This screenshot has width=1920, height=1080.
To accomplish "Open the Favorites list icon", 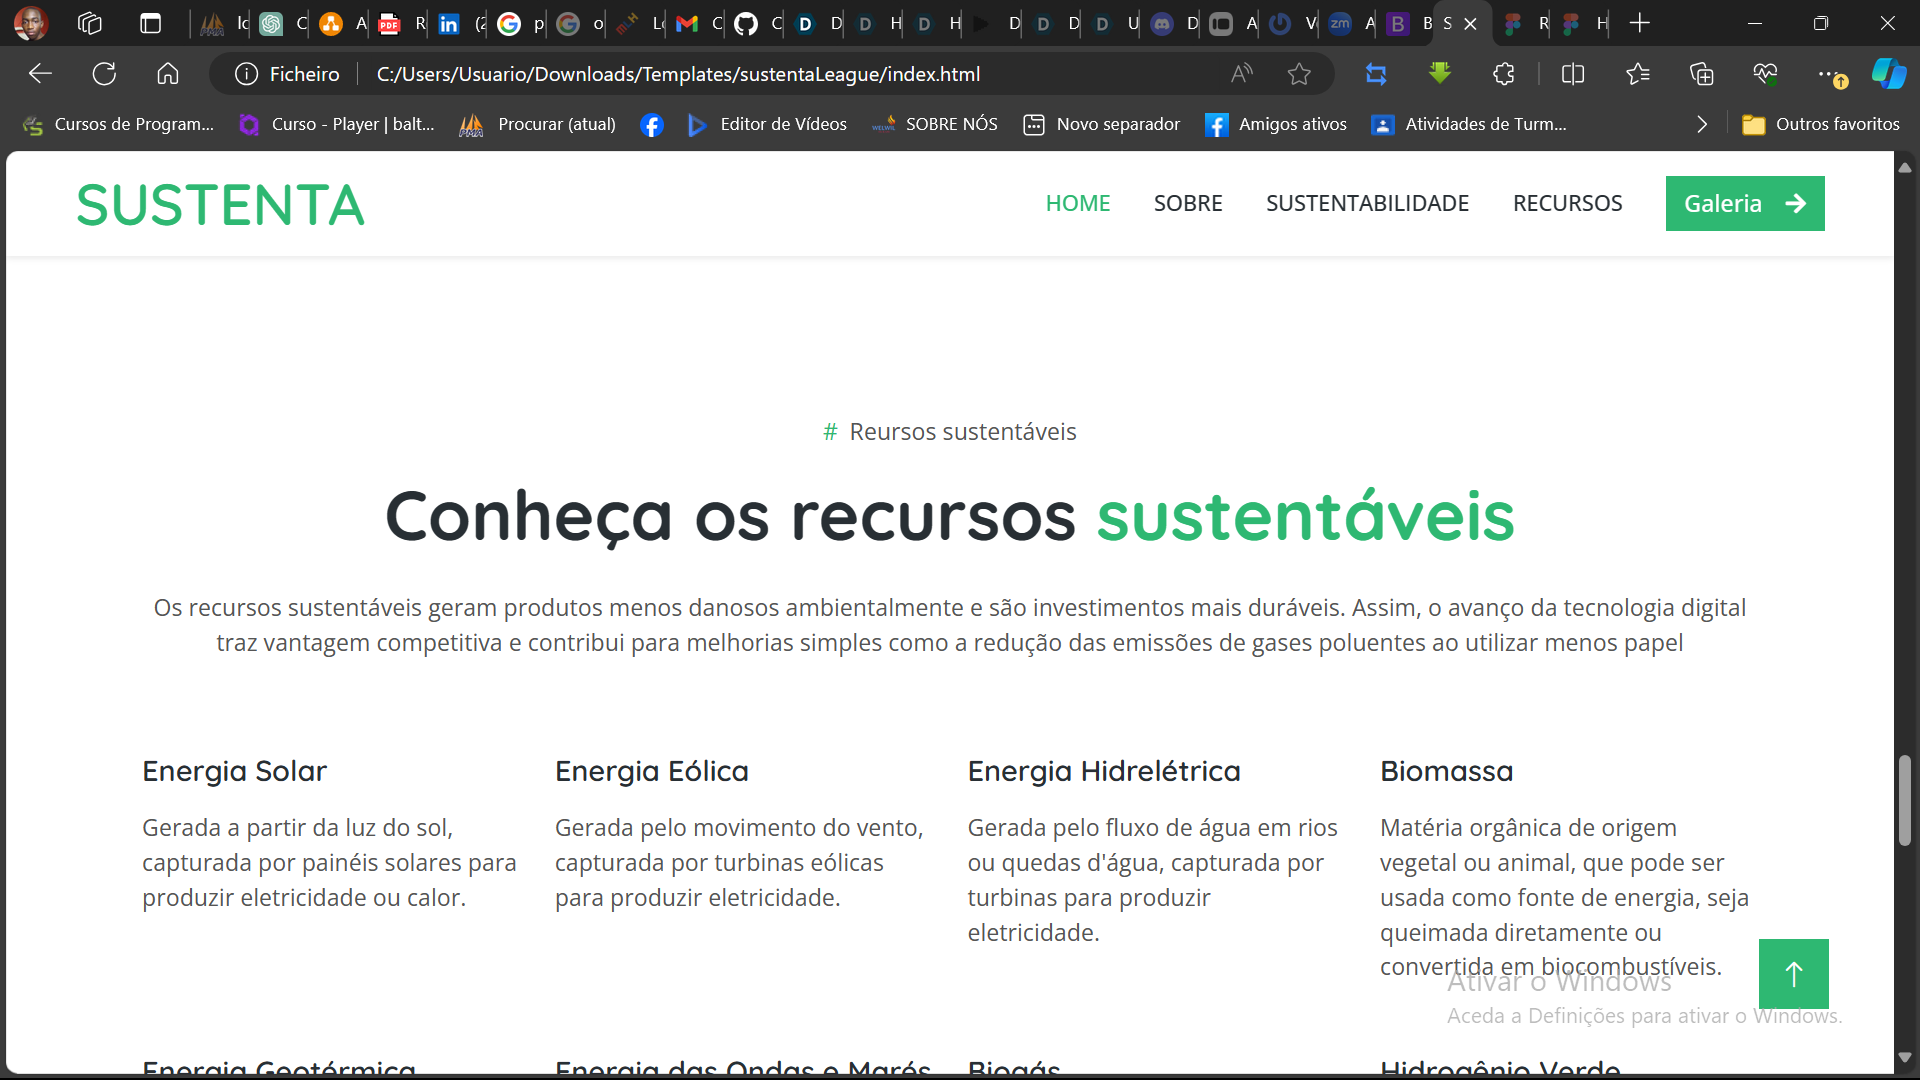I will (1638, 74).
